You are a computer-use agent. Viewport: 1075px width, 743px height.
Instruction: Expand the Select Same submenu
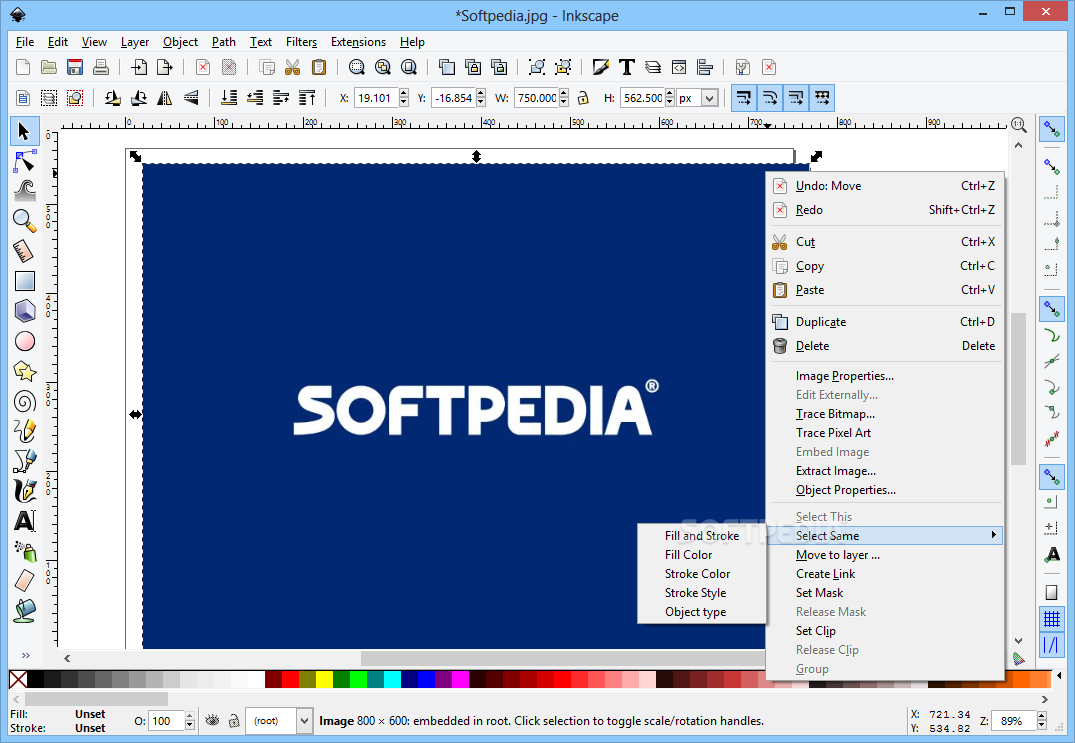pyautogui.click(x=886, y=535)
